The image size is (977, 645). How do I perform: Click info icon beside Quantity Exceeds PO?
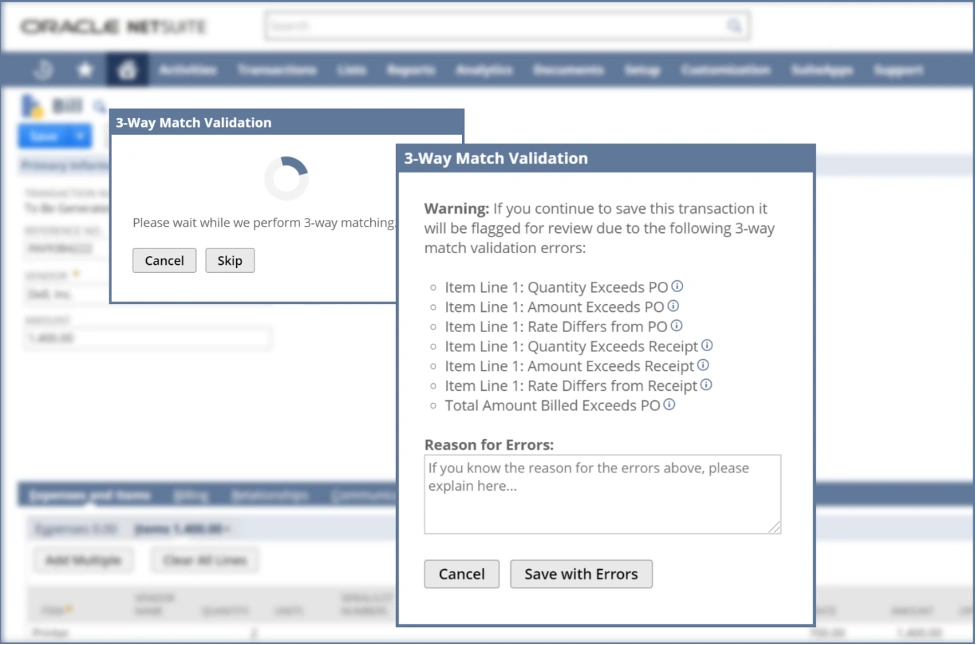click(677, 287)
